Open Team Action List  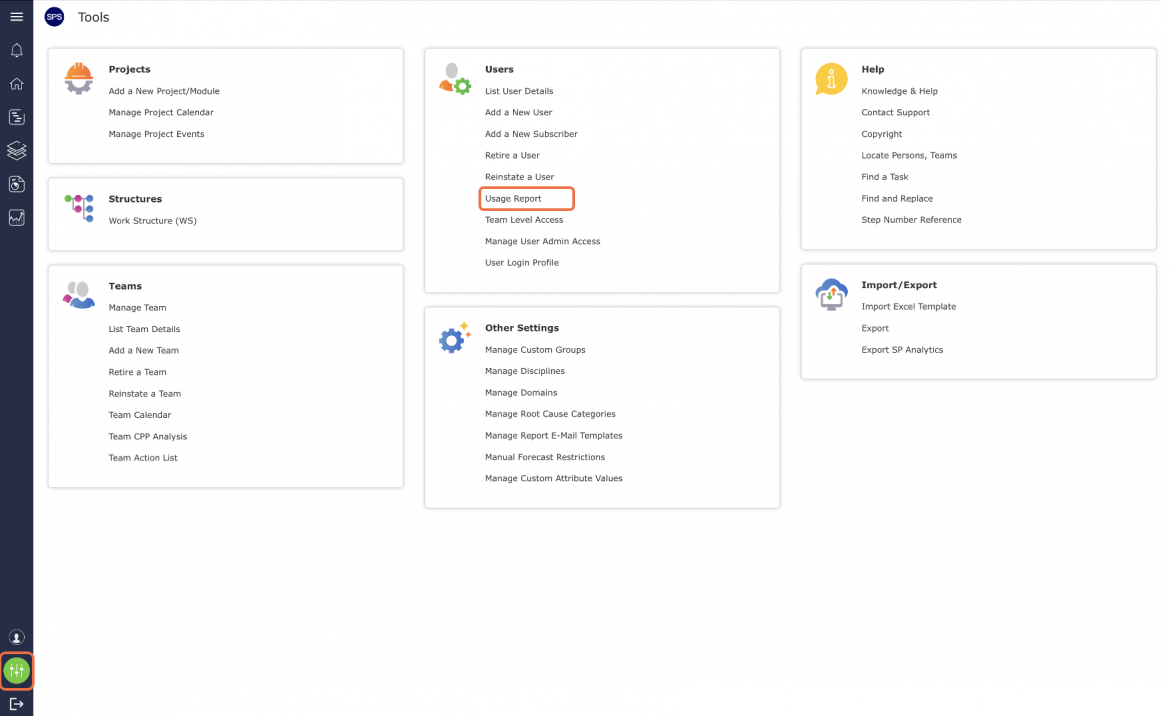(143, 458)
